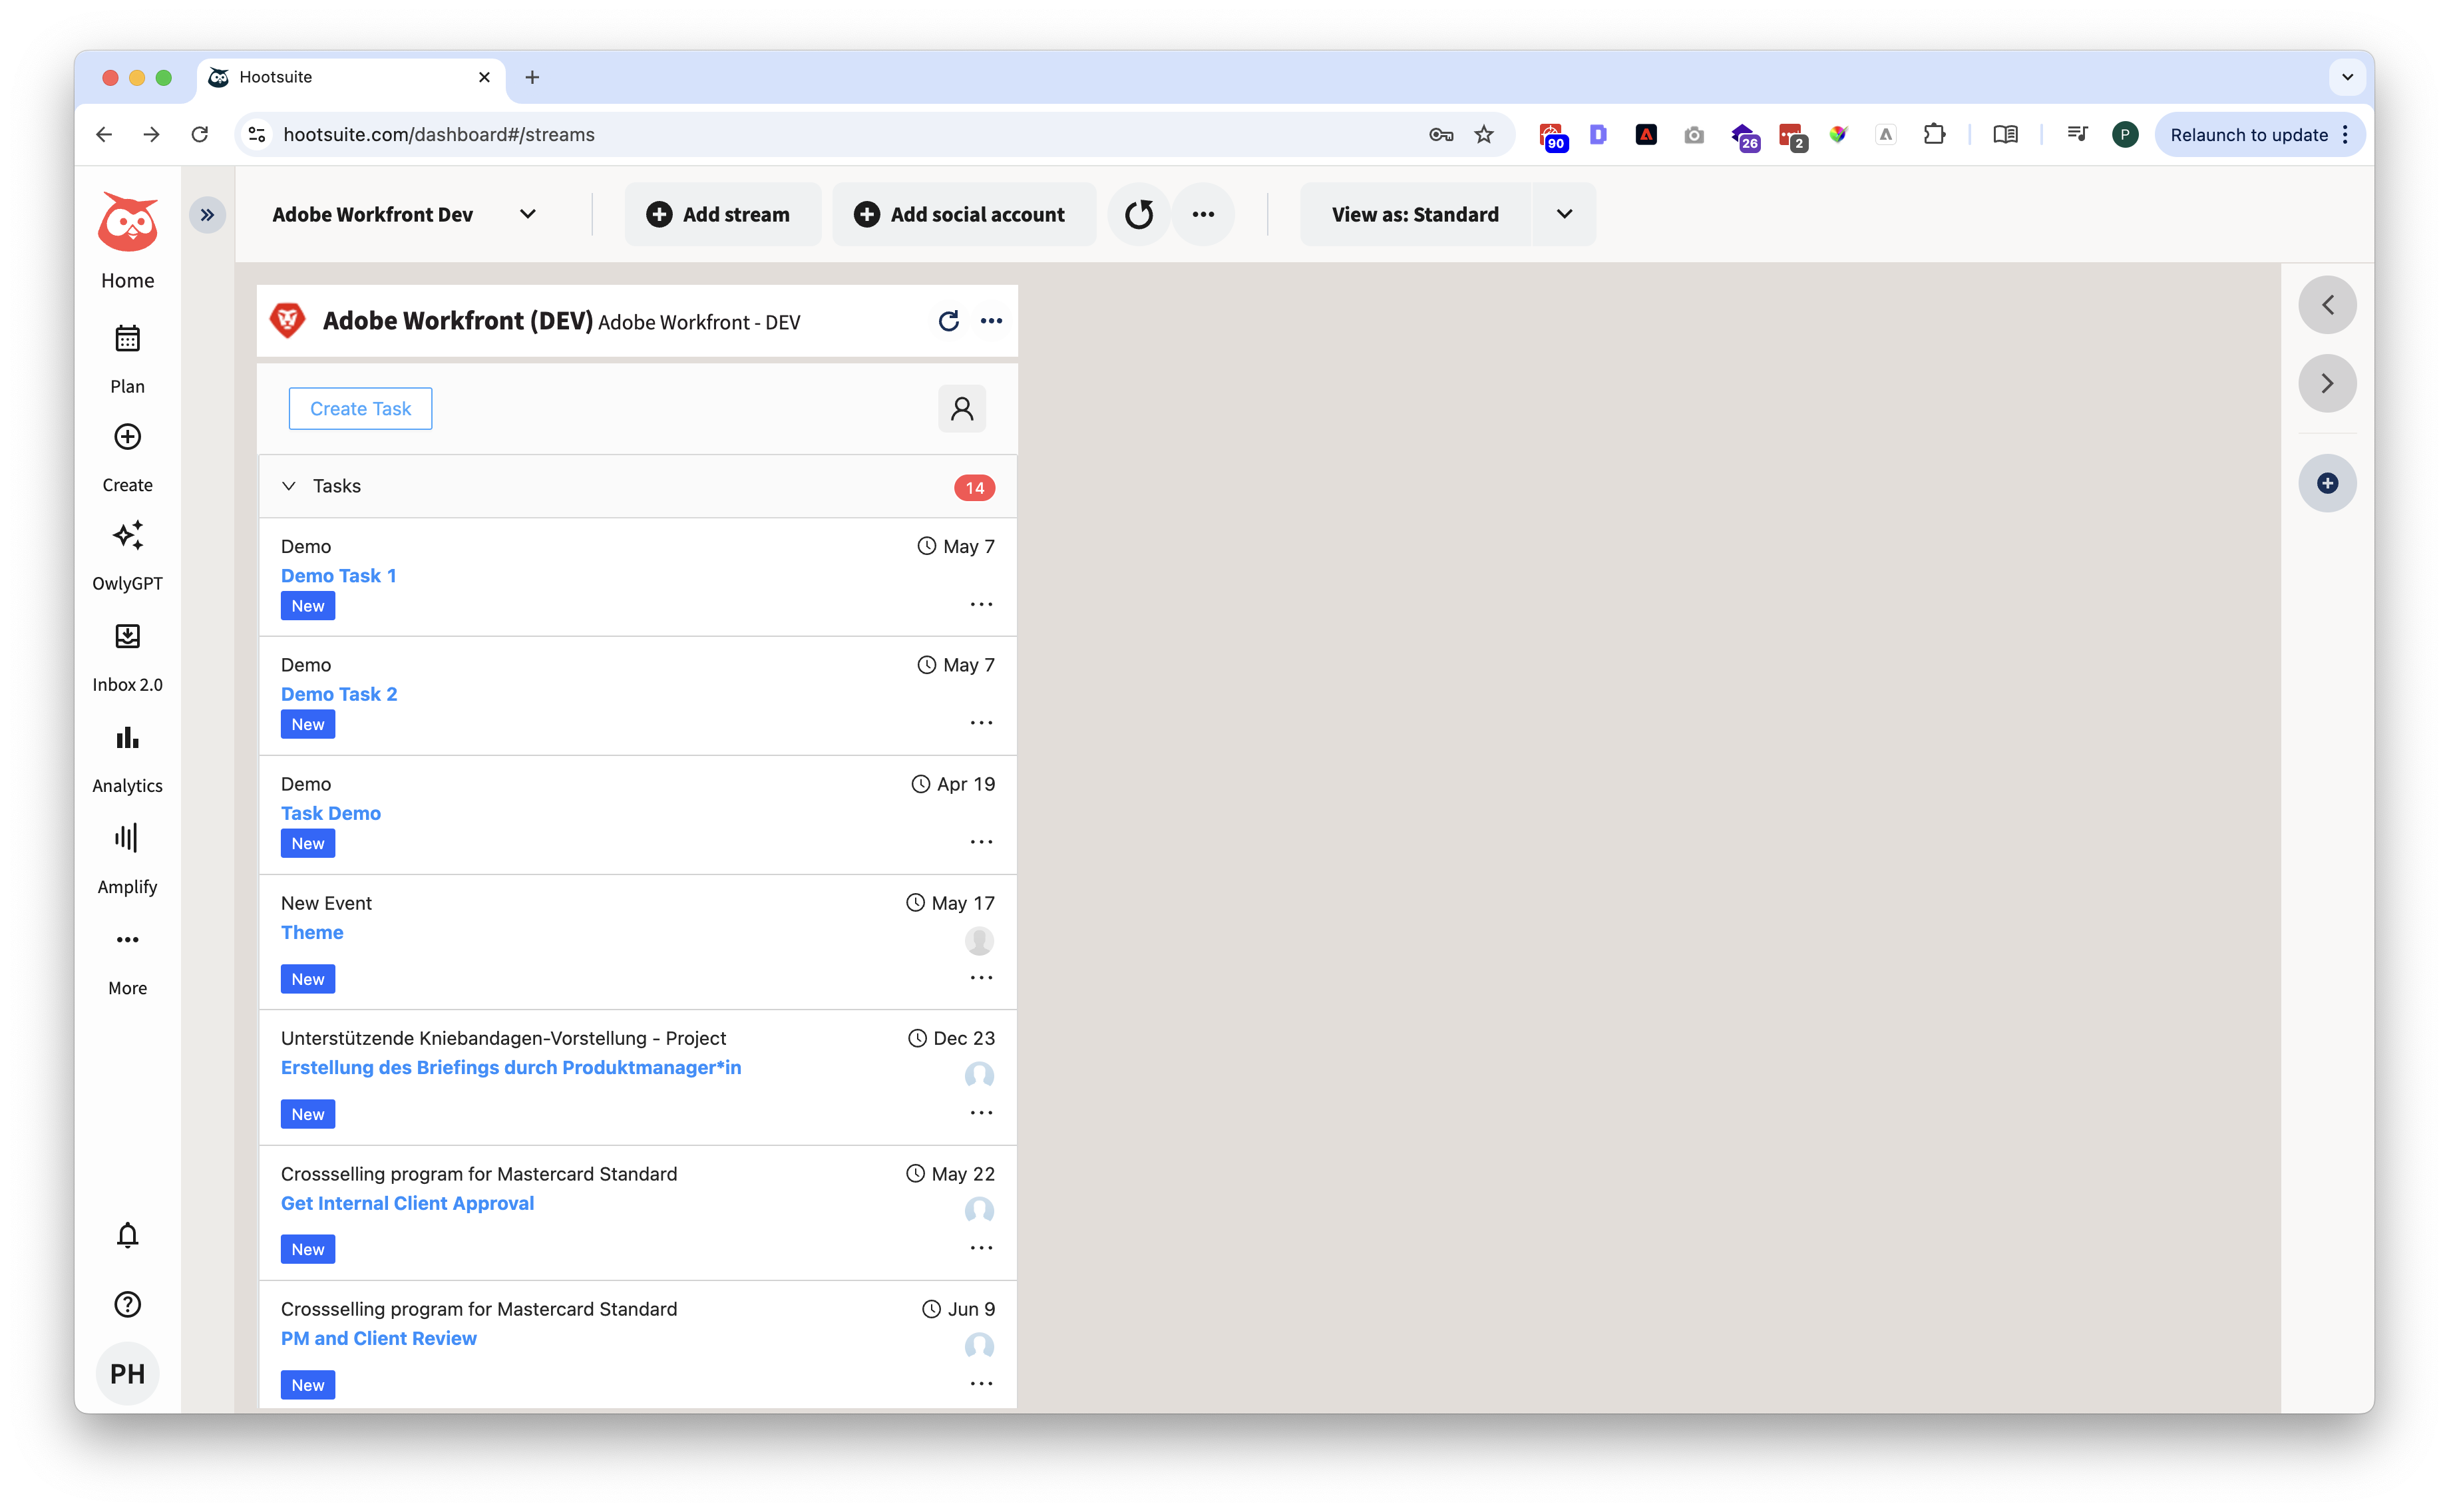
Task: Click the 14 tasks count badge
Action: pyautogui.click(x=974, y=487)
